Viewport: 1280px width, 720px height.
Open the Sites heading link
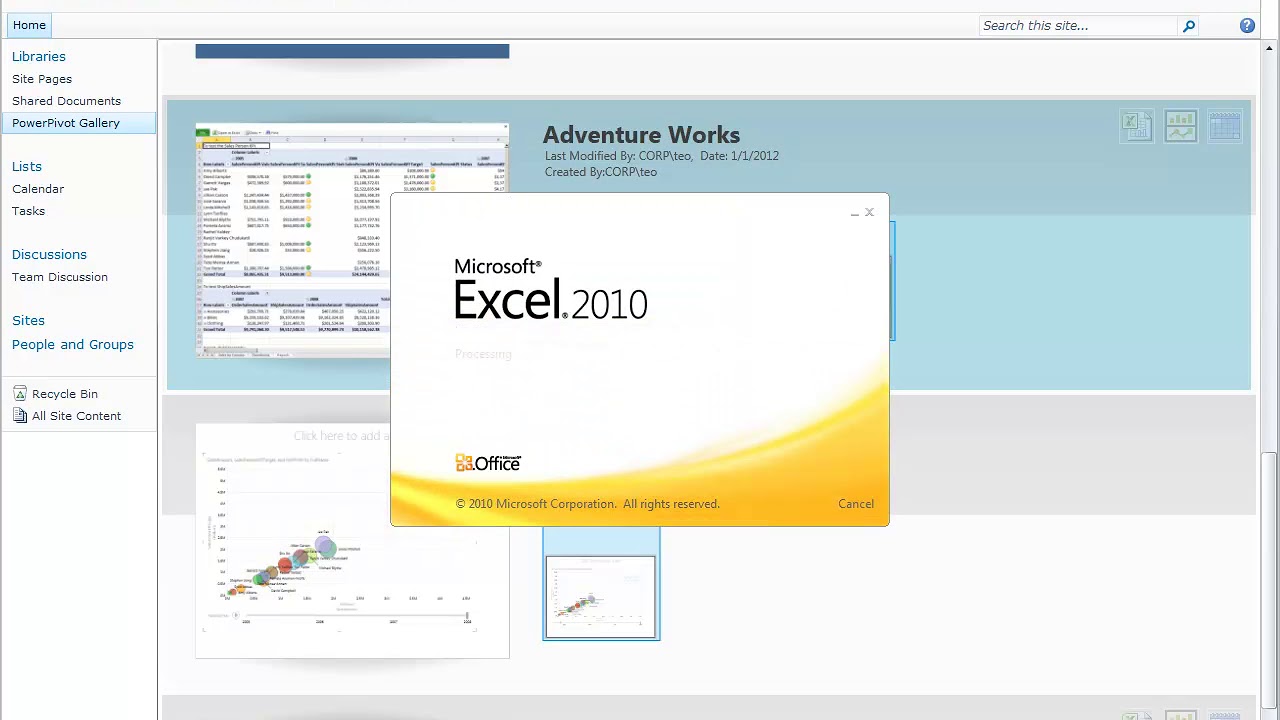[28, 321]
